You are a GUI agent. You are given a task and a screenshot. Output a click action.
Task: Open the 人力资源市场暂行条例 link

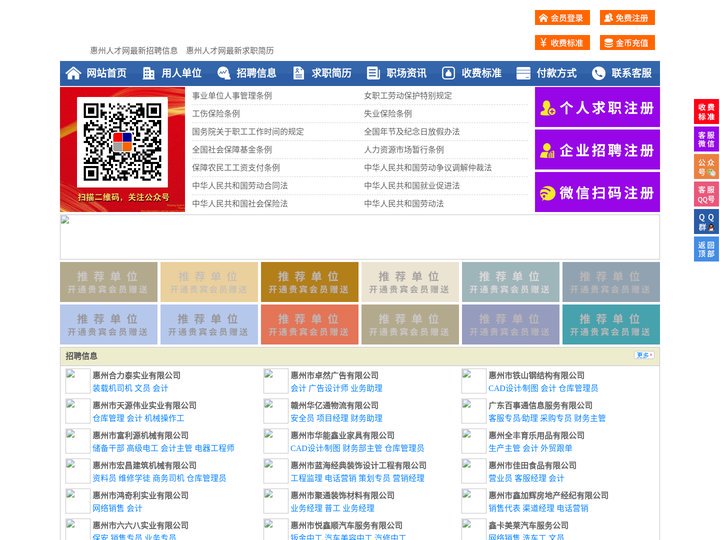click(x=404, y=149)
